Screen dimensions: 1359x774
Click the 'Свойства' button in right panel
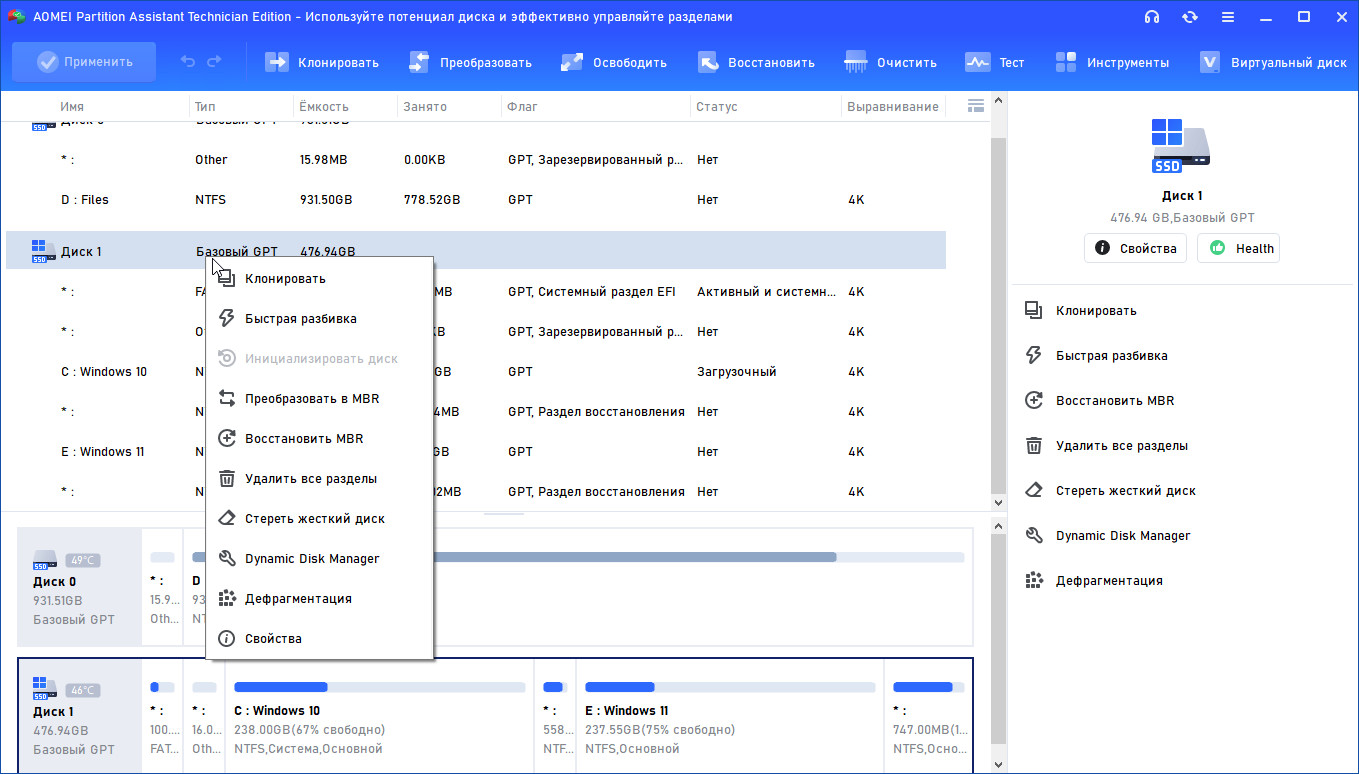coord(1136,248)
